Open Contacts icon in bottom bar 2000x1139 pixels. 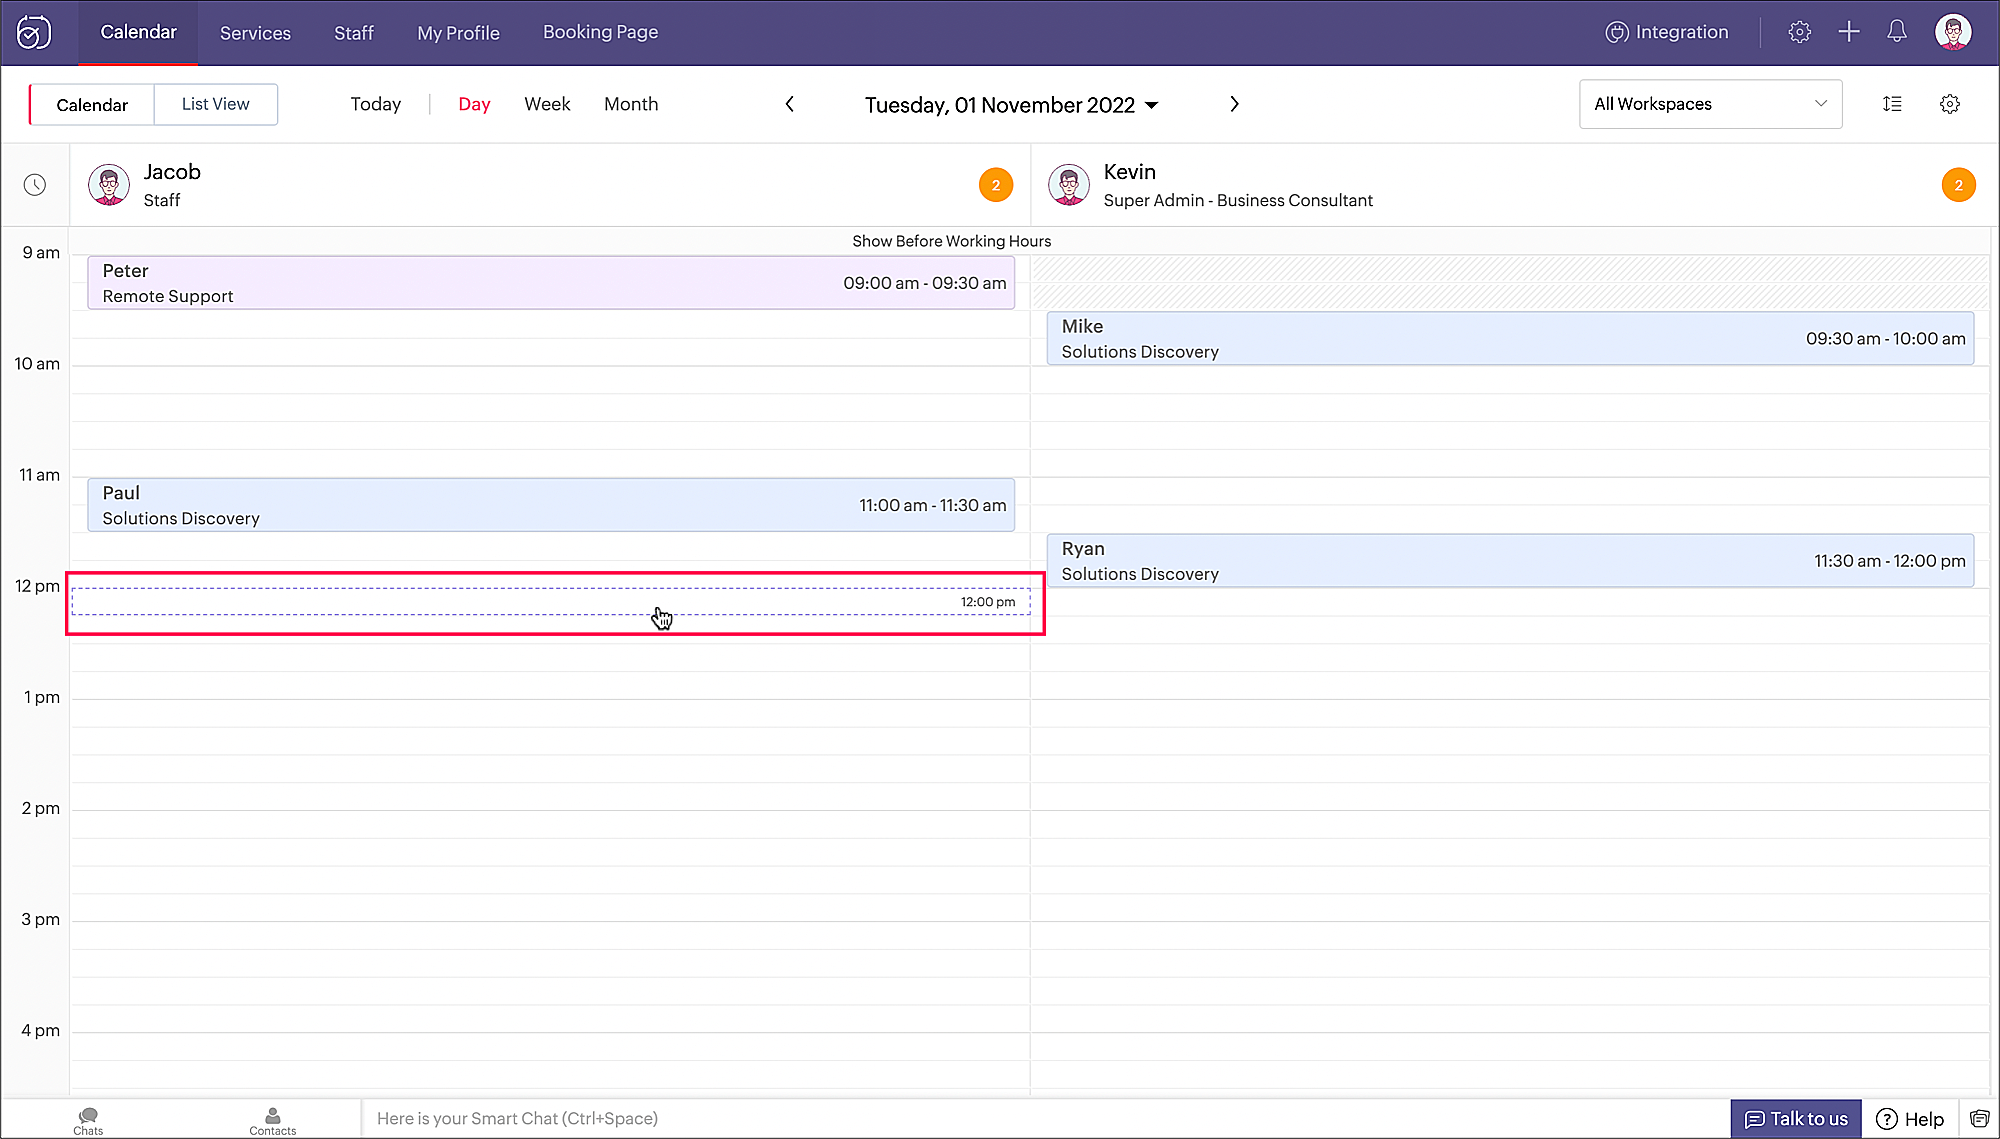[272, 1120]
